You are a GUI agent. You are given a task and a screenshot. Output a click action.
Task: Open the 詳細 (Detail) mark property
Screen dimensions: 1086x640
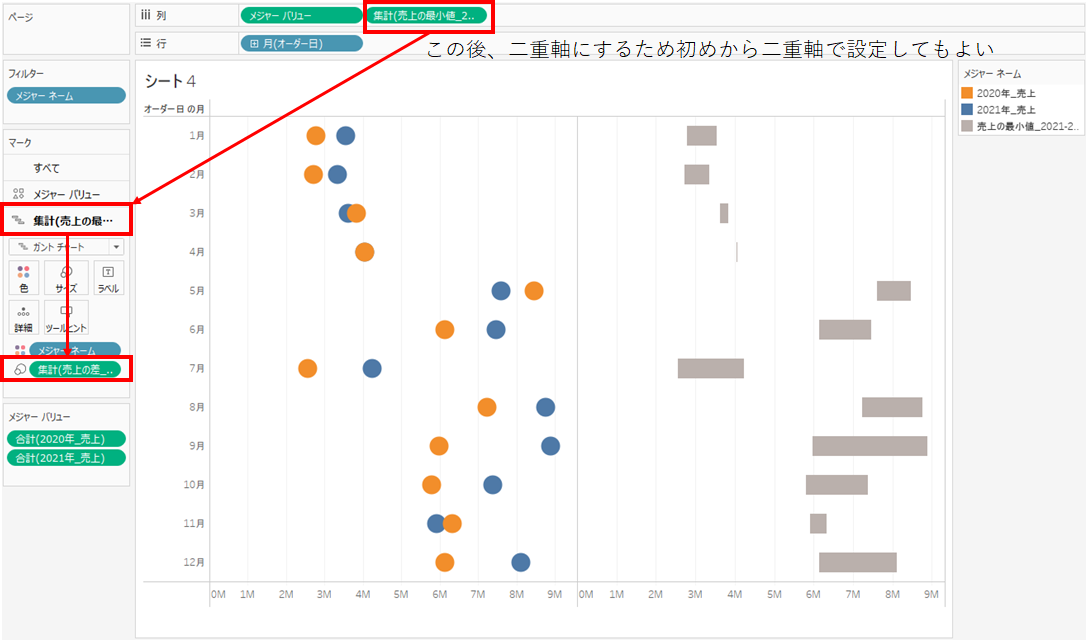pyautogui.click(x=24, y=318)
